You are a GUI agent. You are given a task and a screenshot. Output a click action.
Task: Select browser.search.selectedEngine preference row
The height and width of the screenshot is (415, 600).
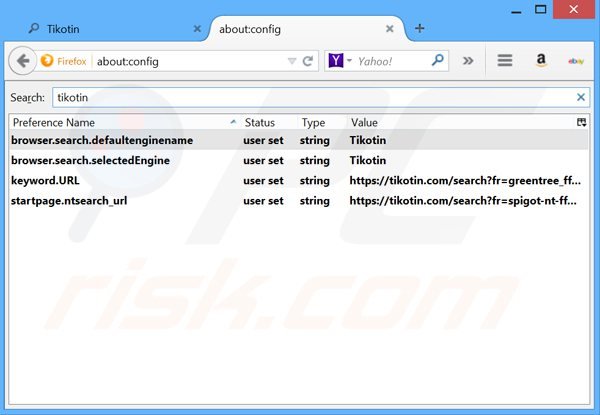click(x=298, y=160)
